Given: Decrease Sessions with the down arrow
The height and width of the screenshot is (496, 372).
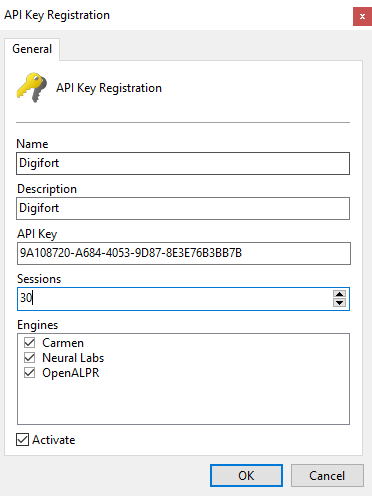Looking at the screenshot, I should pos(339,303).
